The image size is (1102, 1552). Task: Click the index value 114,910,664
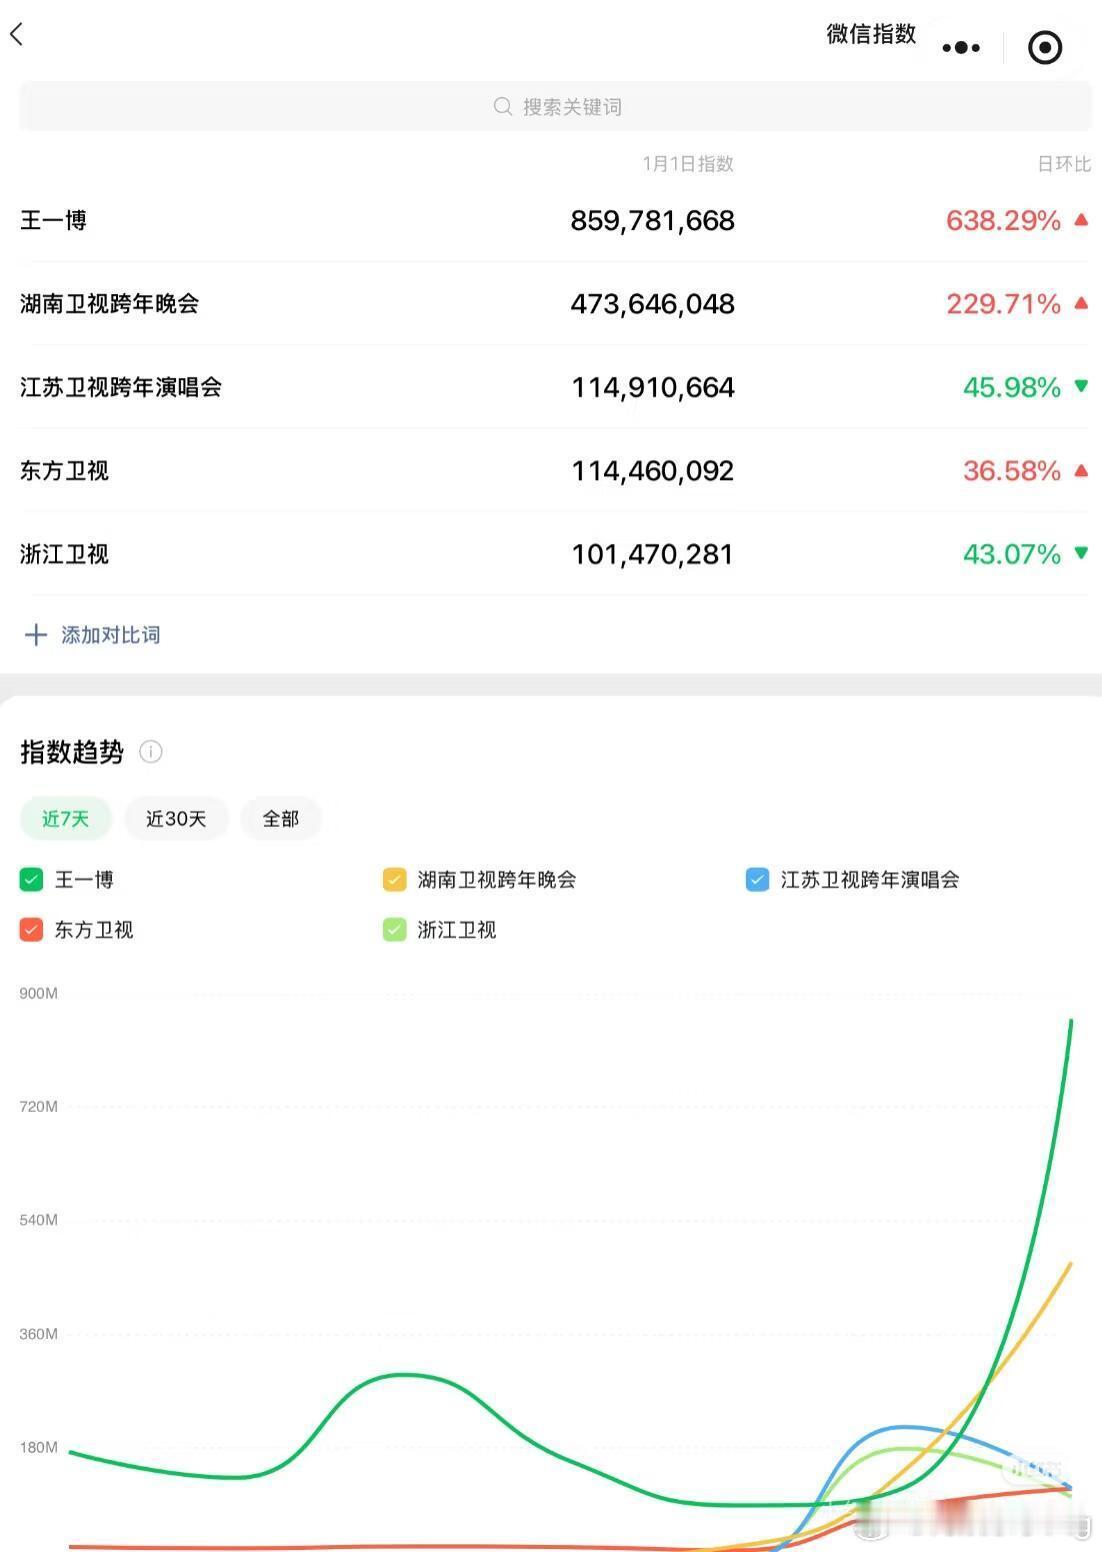point(653,387)
